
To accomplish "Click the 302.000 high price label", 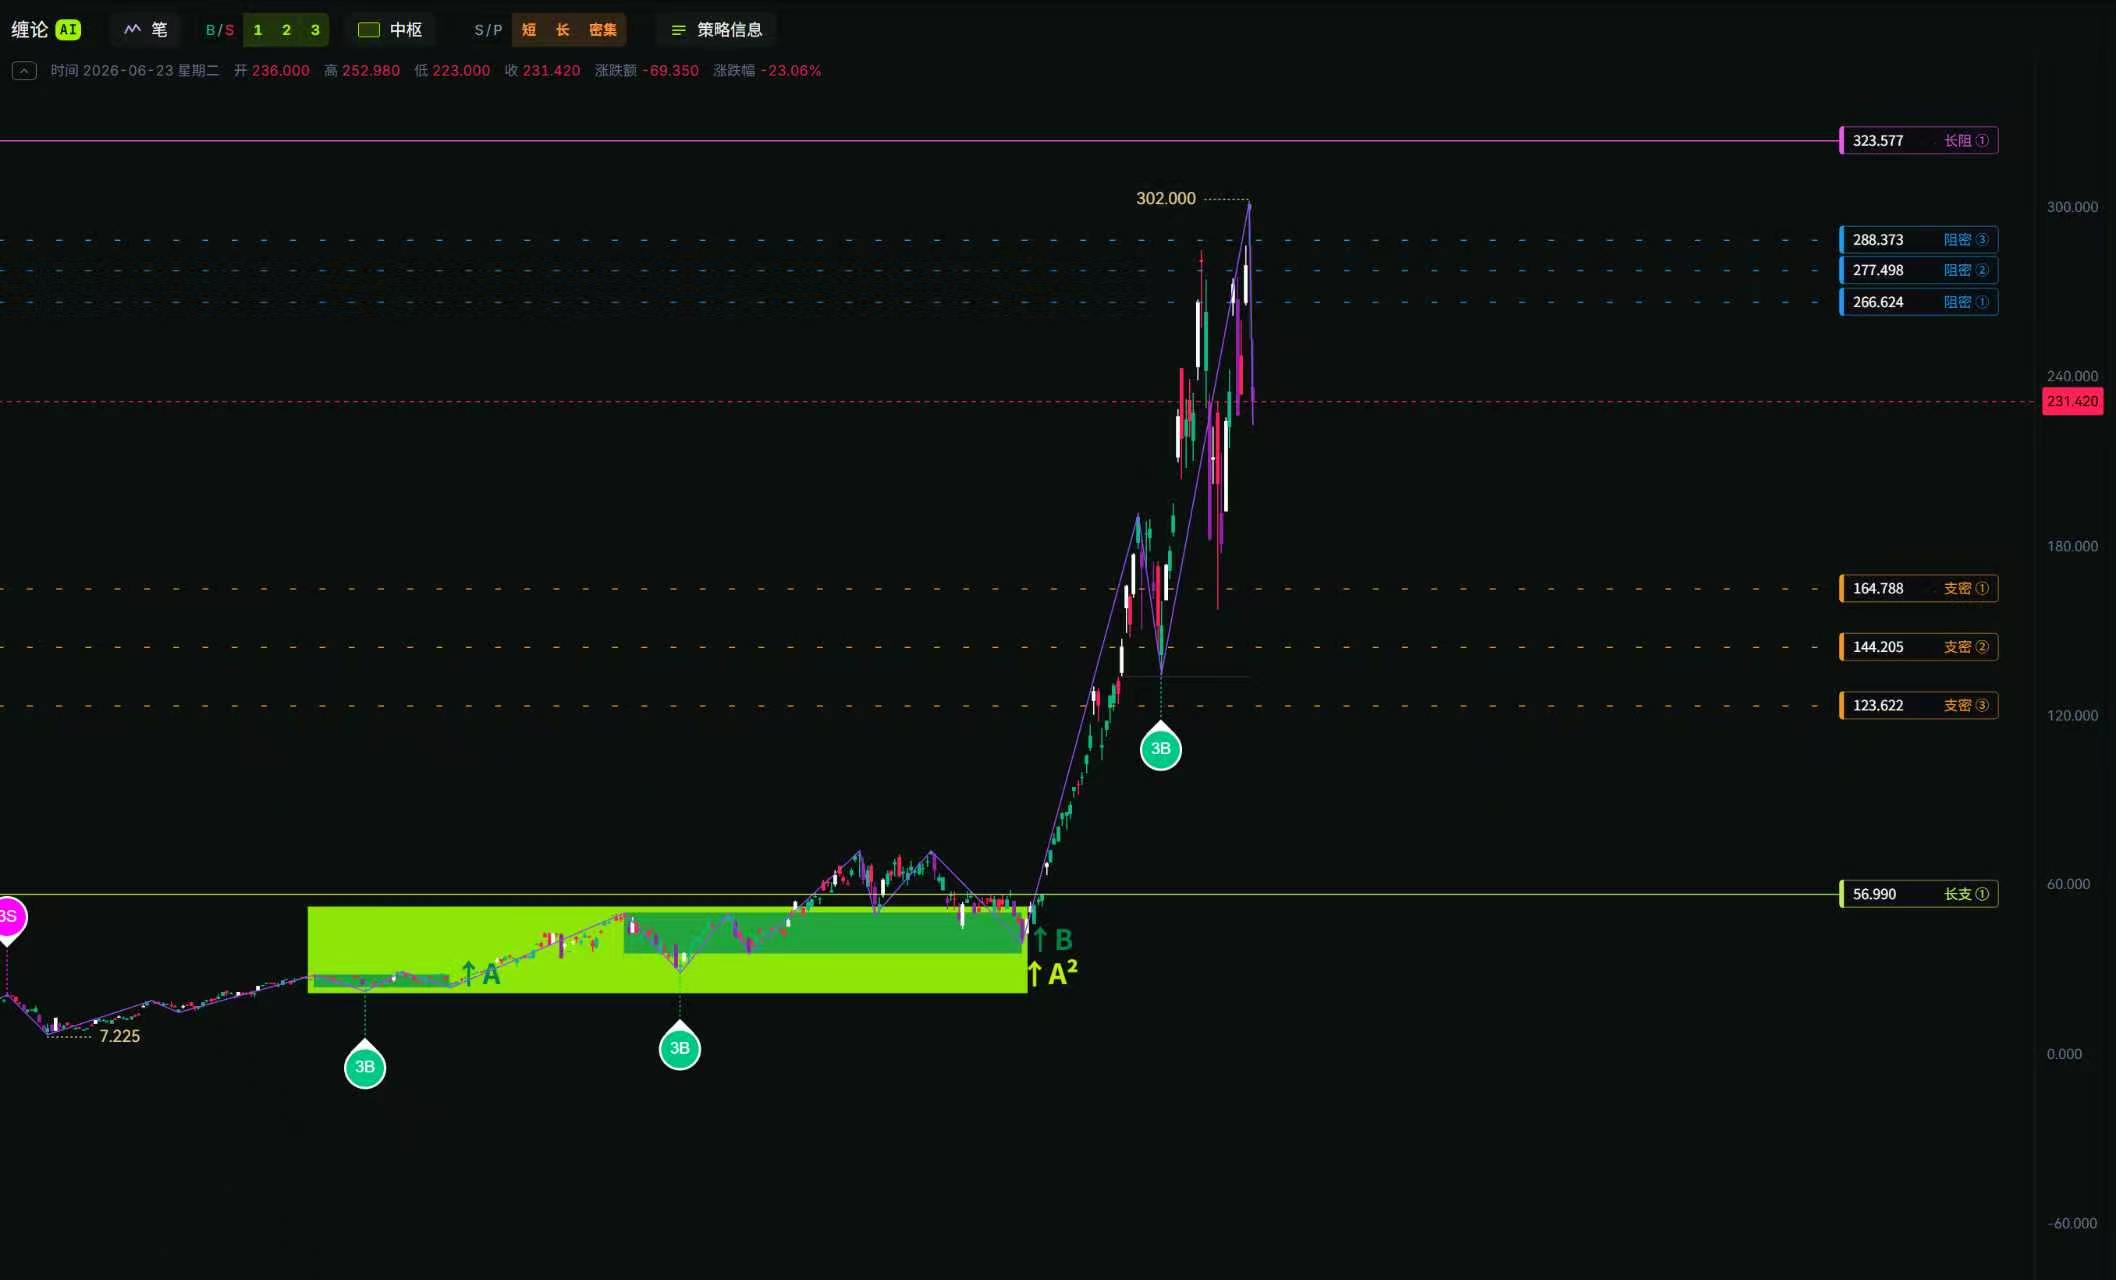I will tap(1165, 198).
